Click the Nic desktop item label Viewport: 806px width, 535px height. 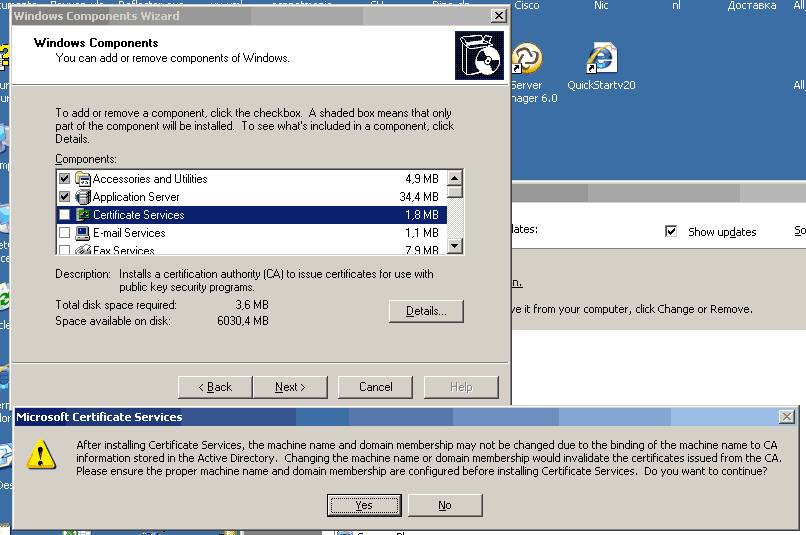tap(601, 6)
